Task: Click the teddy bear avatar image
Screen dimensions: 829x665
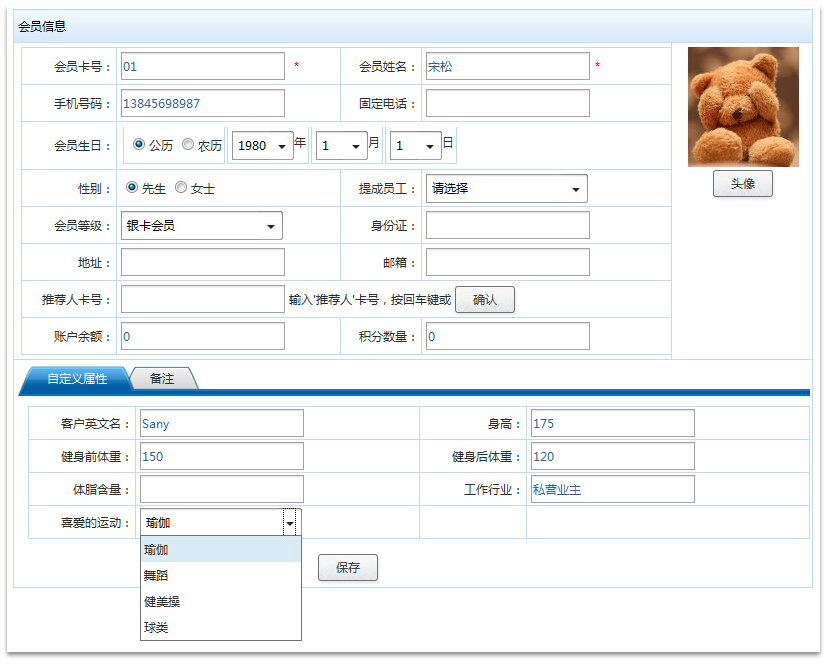Action: coord(743,107)
